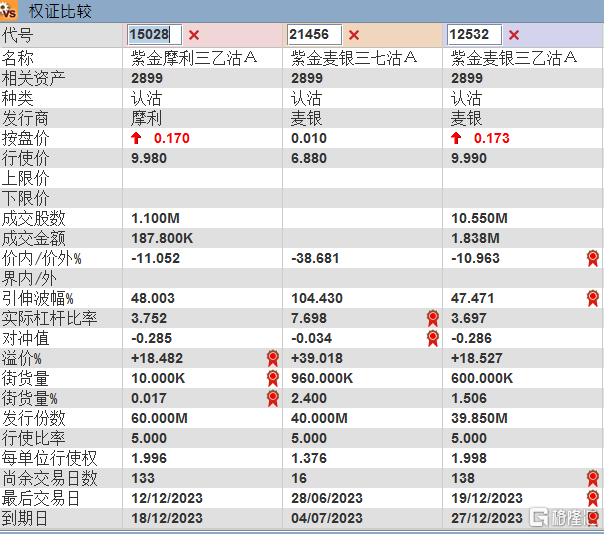Click the strike price 9.980
Screen dimensions: 604x534
tap(149, 158)
